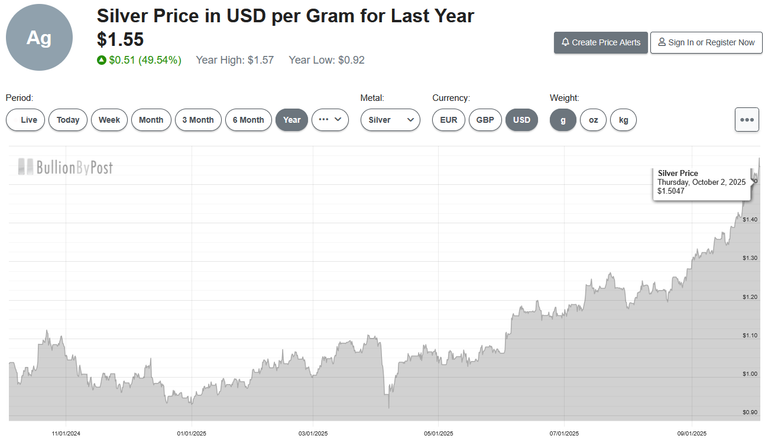Switch chart to Week period

point(109,120)
